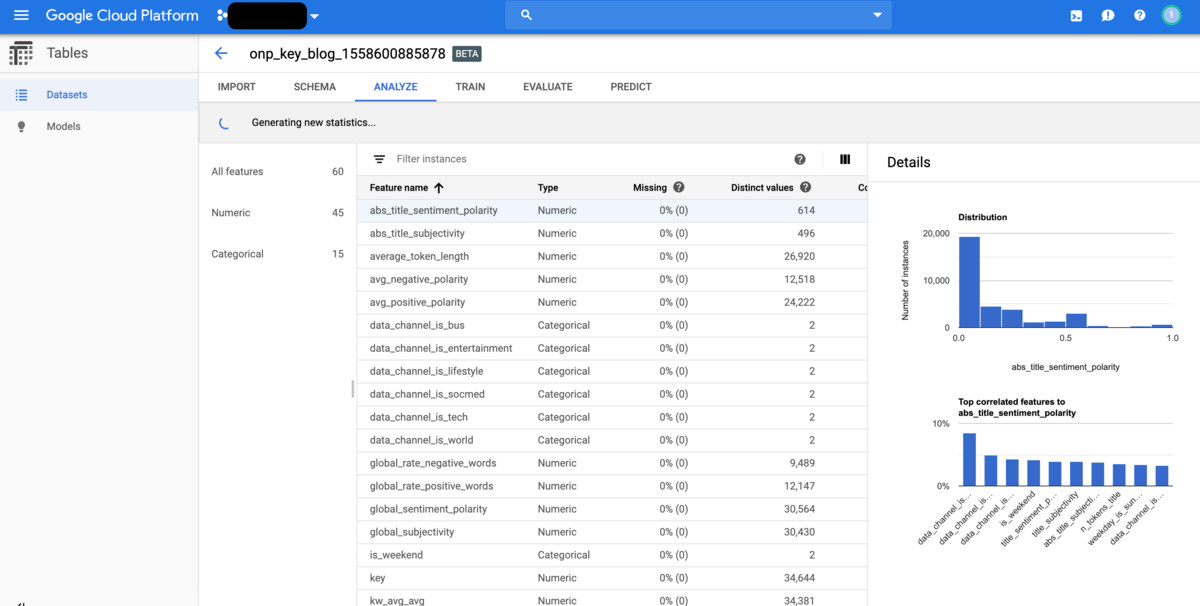Select the global_sentiment_polarity row
The height and width of the screenshot is (606, 1200).
(612, 510)
